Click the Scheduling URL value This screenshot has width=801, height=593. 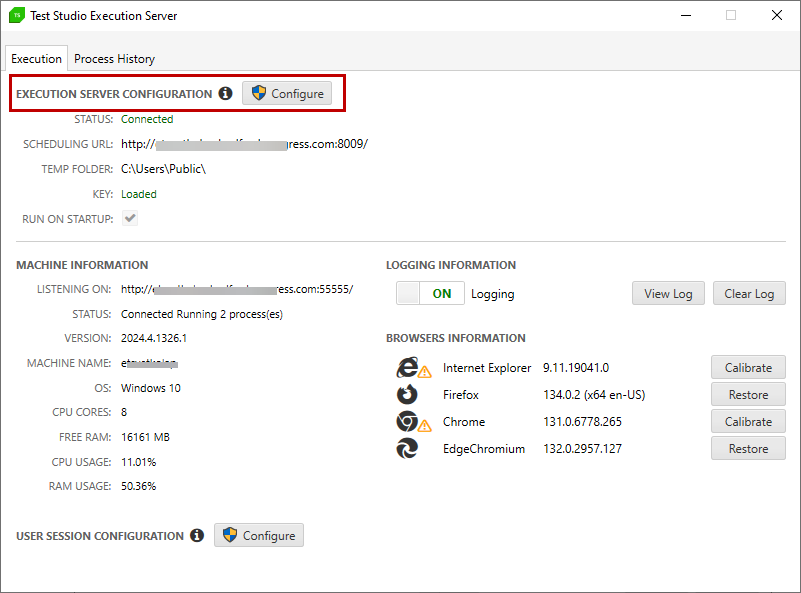click(x=244, y=144)
